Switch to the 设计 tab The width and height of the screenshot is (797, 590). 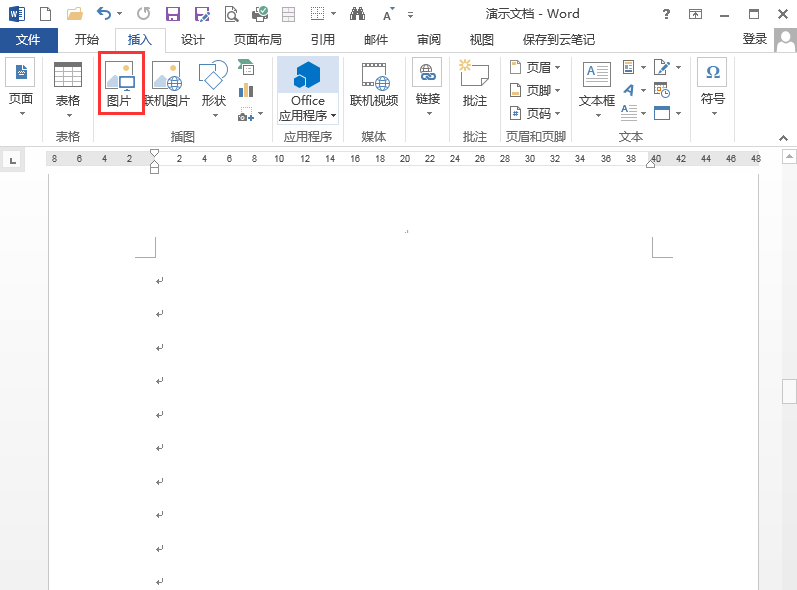pos(193,40)
